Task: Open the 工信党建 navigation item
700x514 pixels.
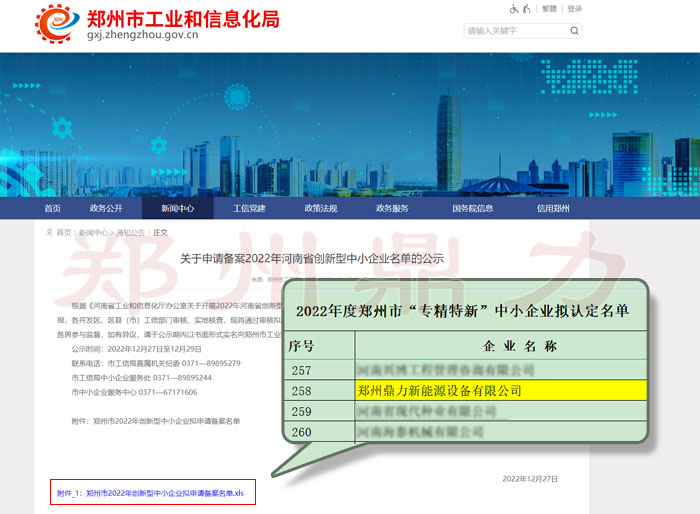Action: [249, 209]
